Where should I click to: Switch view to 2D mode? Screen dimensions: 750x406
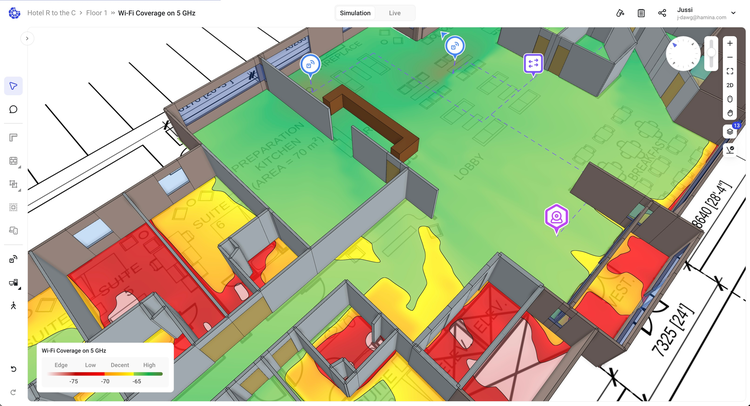click(x=730, y=85)
